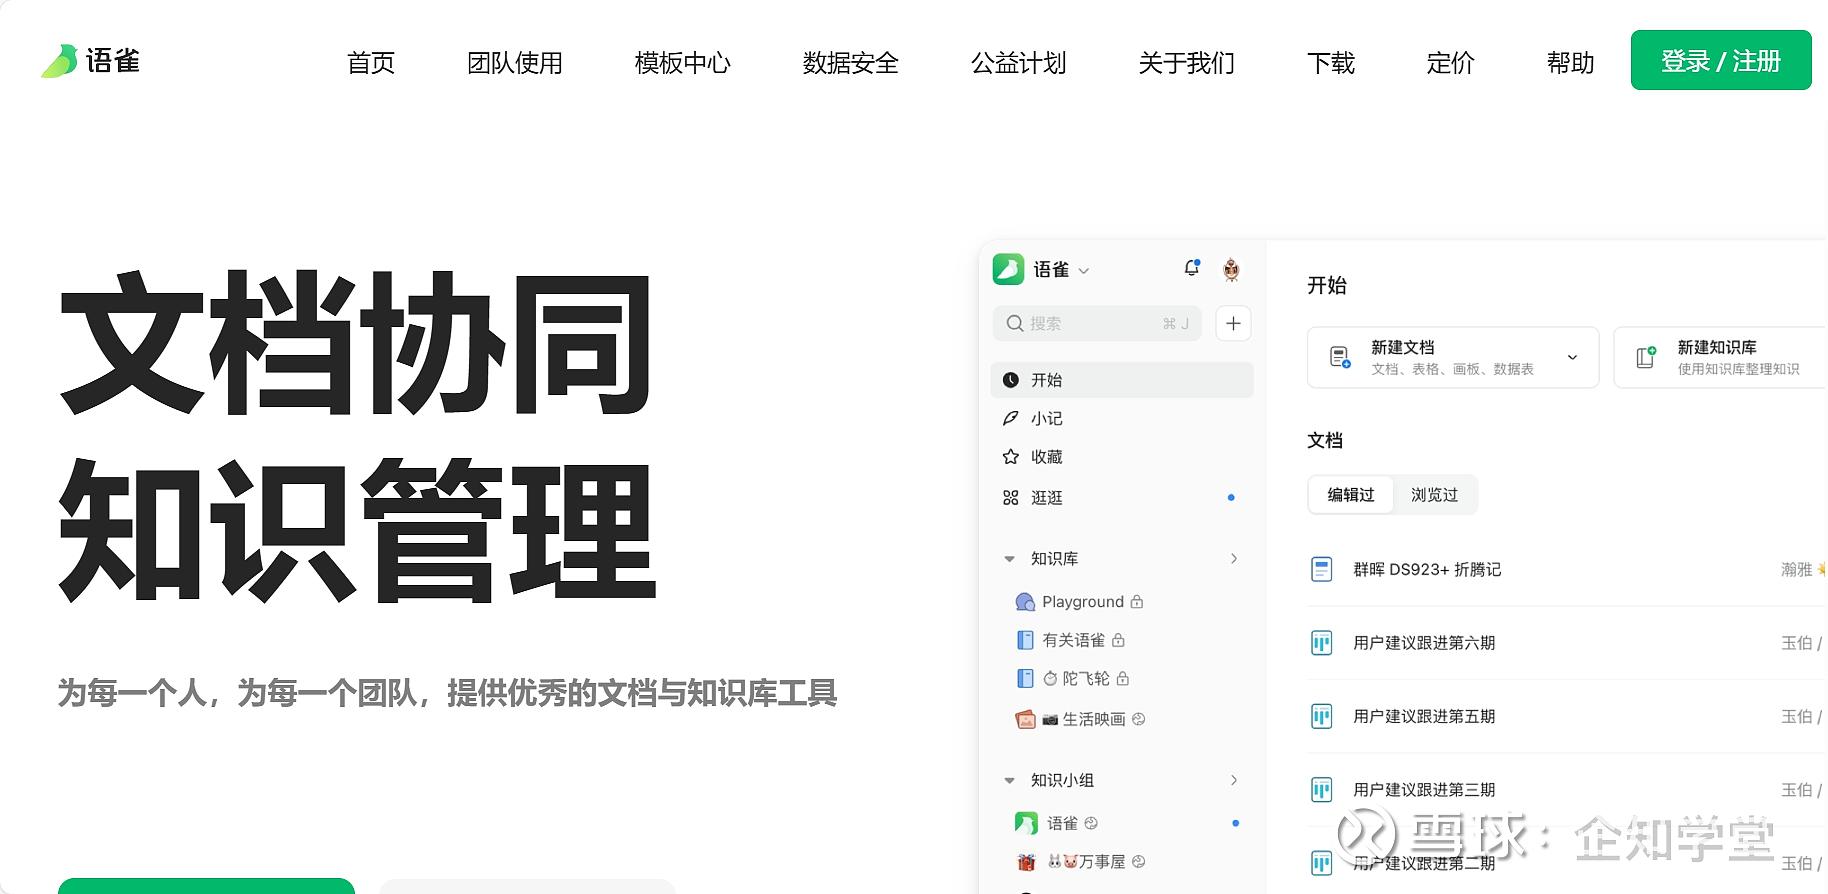Screen dimensions: 1828x894
Task: Click the gift icon beside 万事屋
Action: 1026,862
